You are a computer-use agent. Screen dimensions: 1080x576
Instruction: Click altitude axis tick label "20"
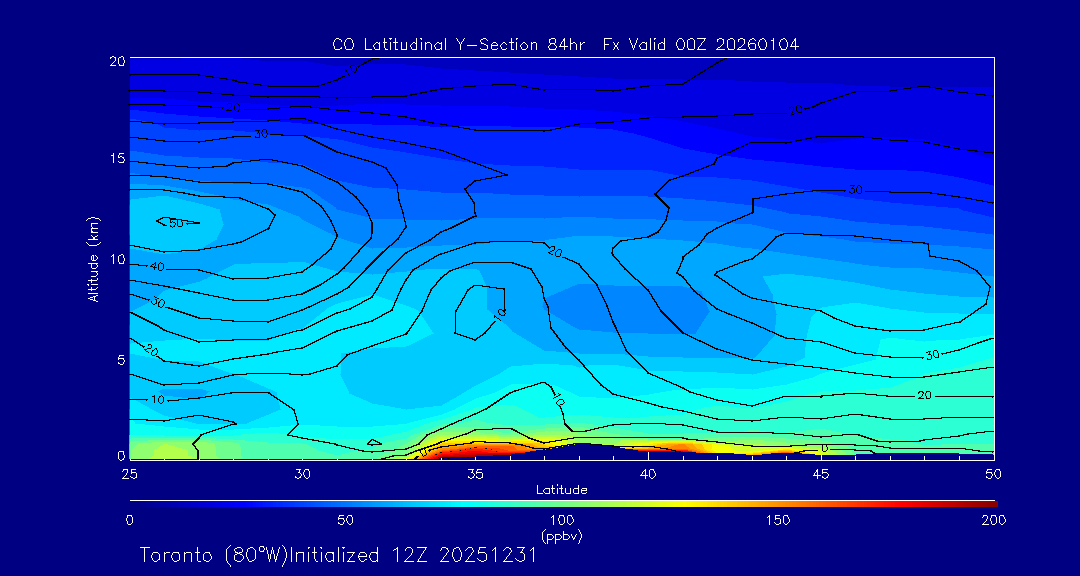point(117,60)
